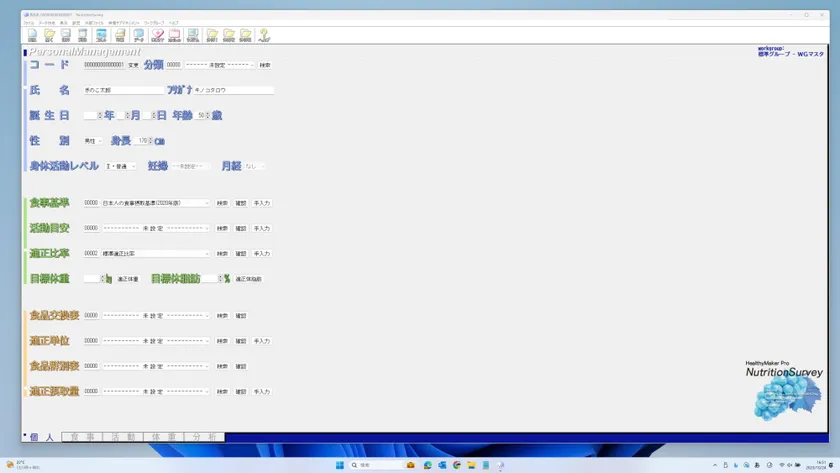Image resolution: width=840 pixels, height=473 pixels.
Task: Open the 適正単位 dropdown
Action: 155,341
